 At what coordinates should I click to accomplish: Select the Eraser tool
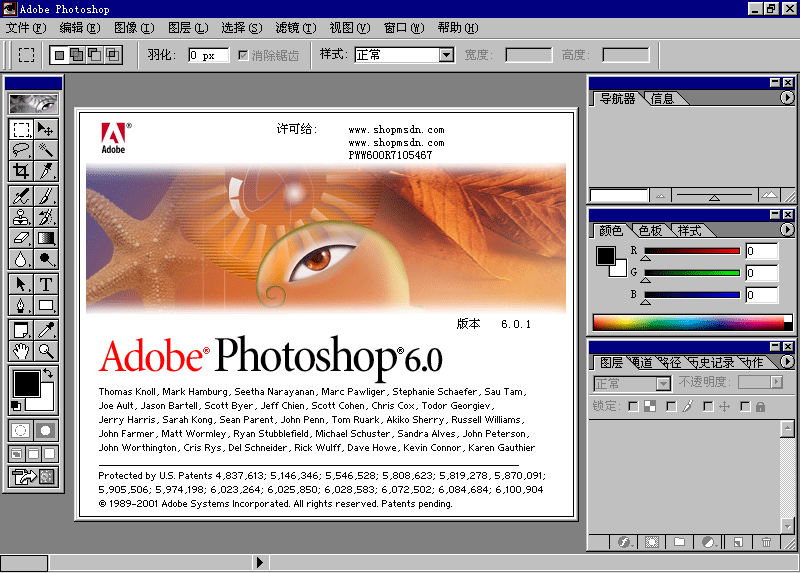pyautogui.click(x=21, y=238)
